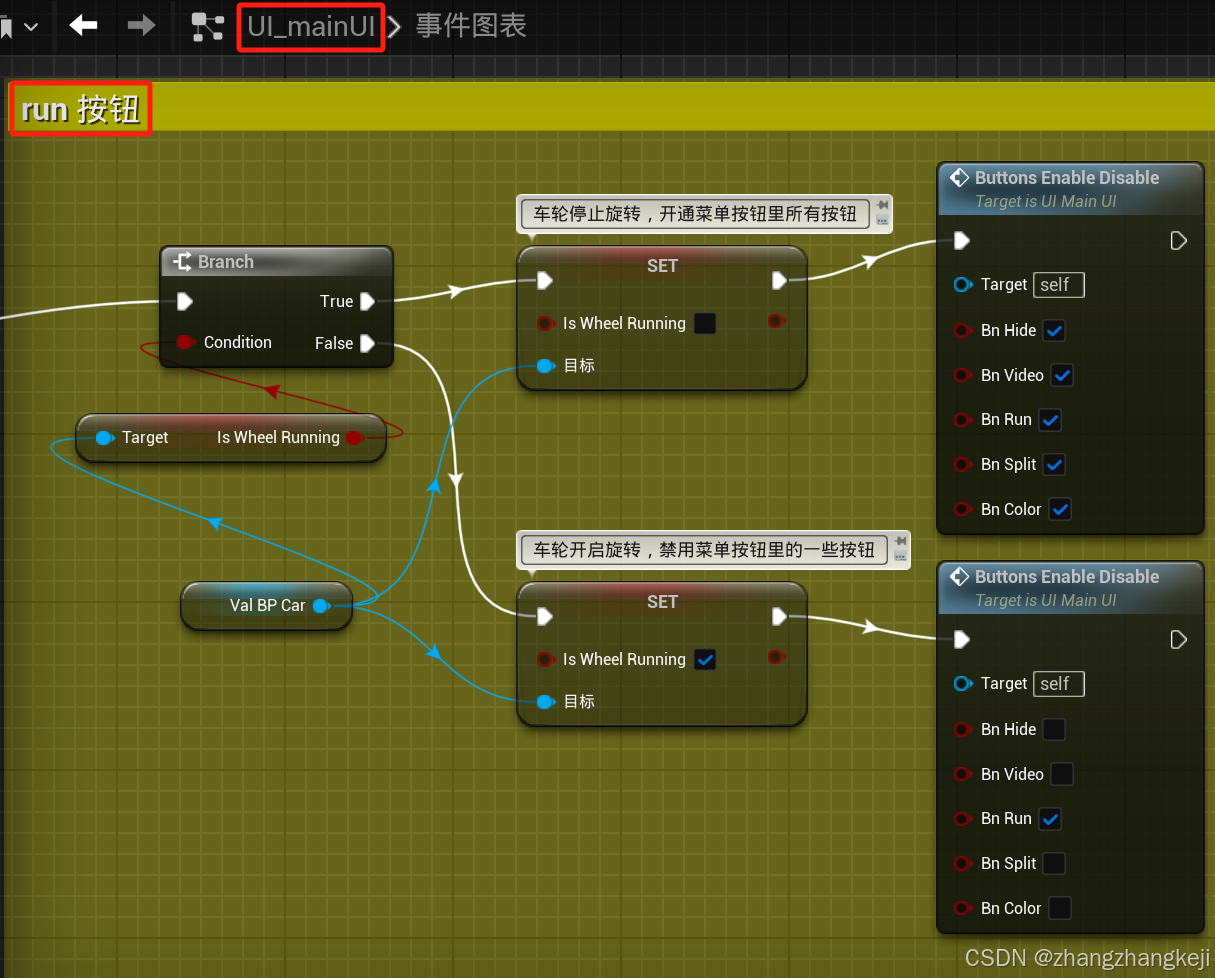Check Bn Split in lower function node
Screen dimensions: 1215x978
(x=1054, y=863)
